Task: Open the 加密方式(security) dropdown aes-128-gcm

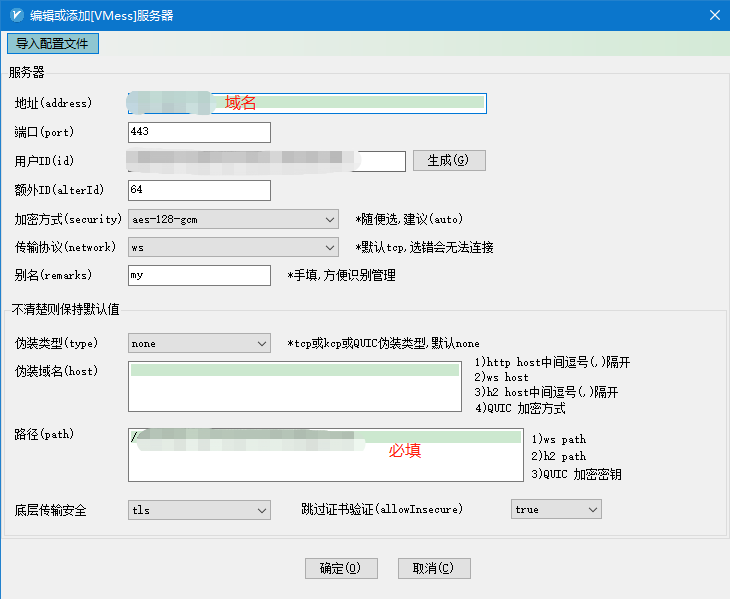Action: click(233, 219)
